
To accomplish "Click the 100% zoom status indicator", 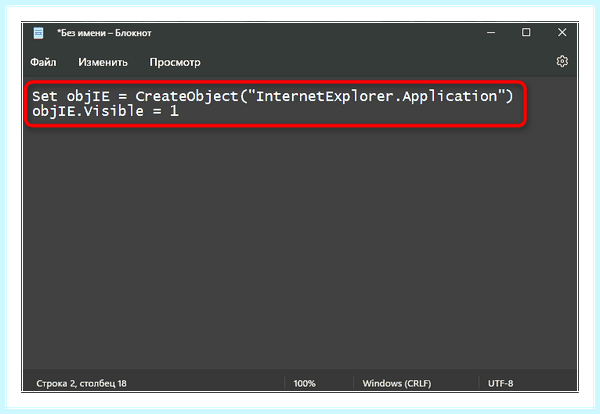I will tap(304, 383).
